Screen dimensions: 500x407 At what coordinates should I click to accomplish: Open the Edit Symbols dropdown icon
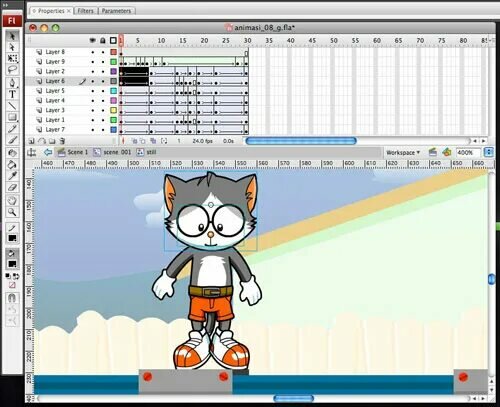tap(447, 152)
